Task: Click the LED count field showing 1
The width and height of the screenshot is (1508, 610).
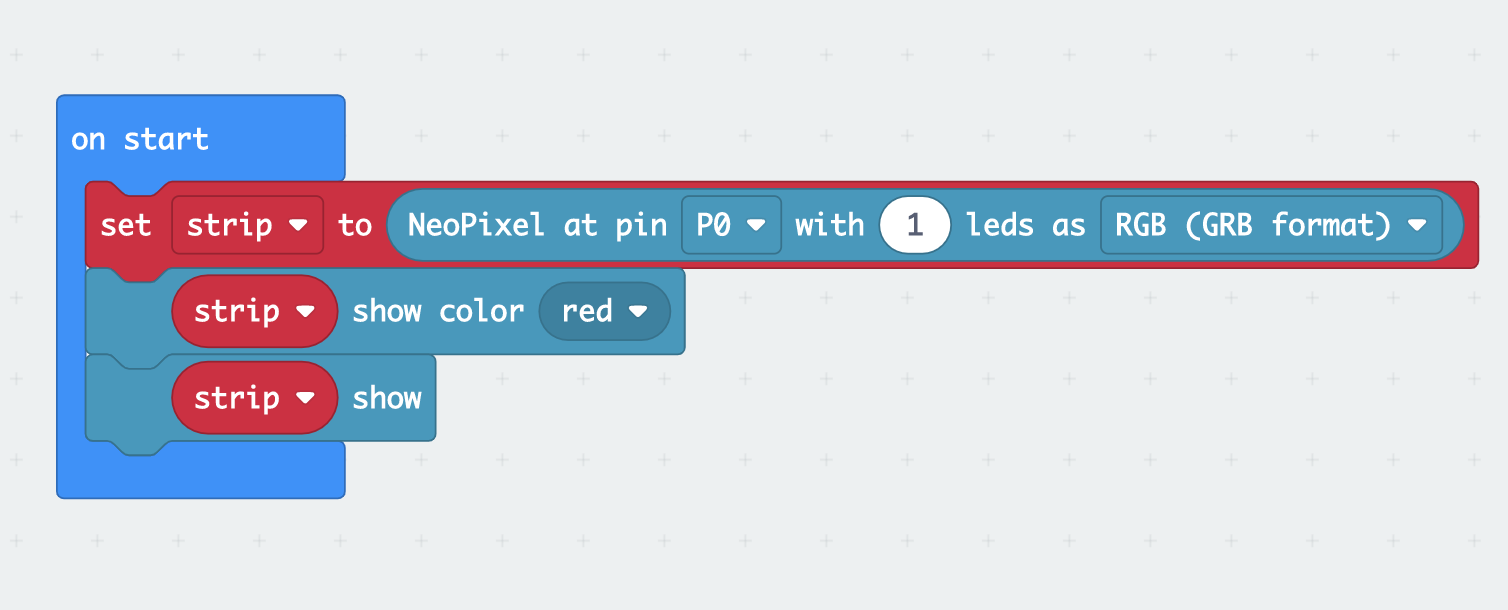Action: [x=914, y=225]
